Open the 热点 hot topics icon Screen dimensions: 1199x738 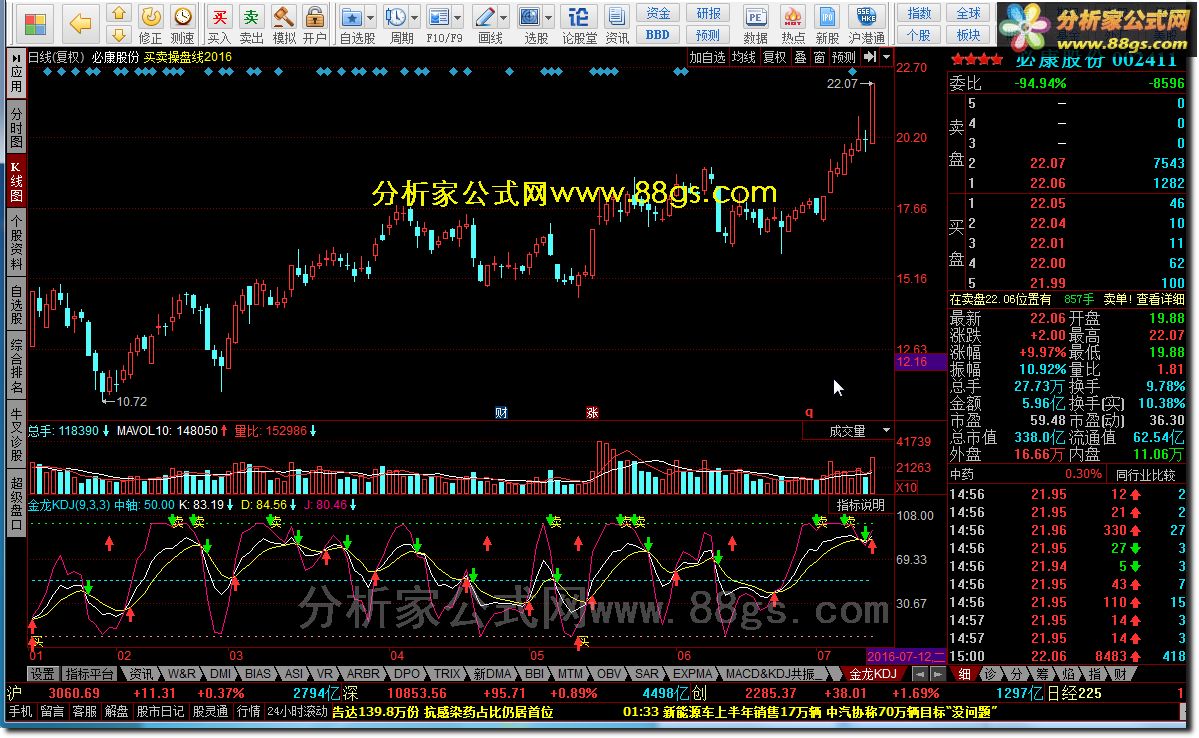pyautogui.click(x=793, y=24)
